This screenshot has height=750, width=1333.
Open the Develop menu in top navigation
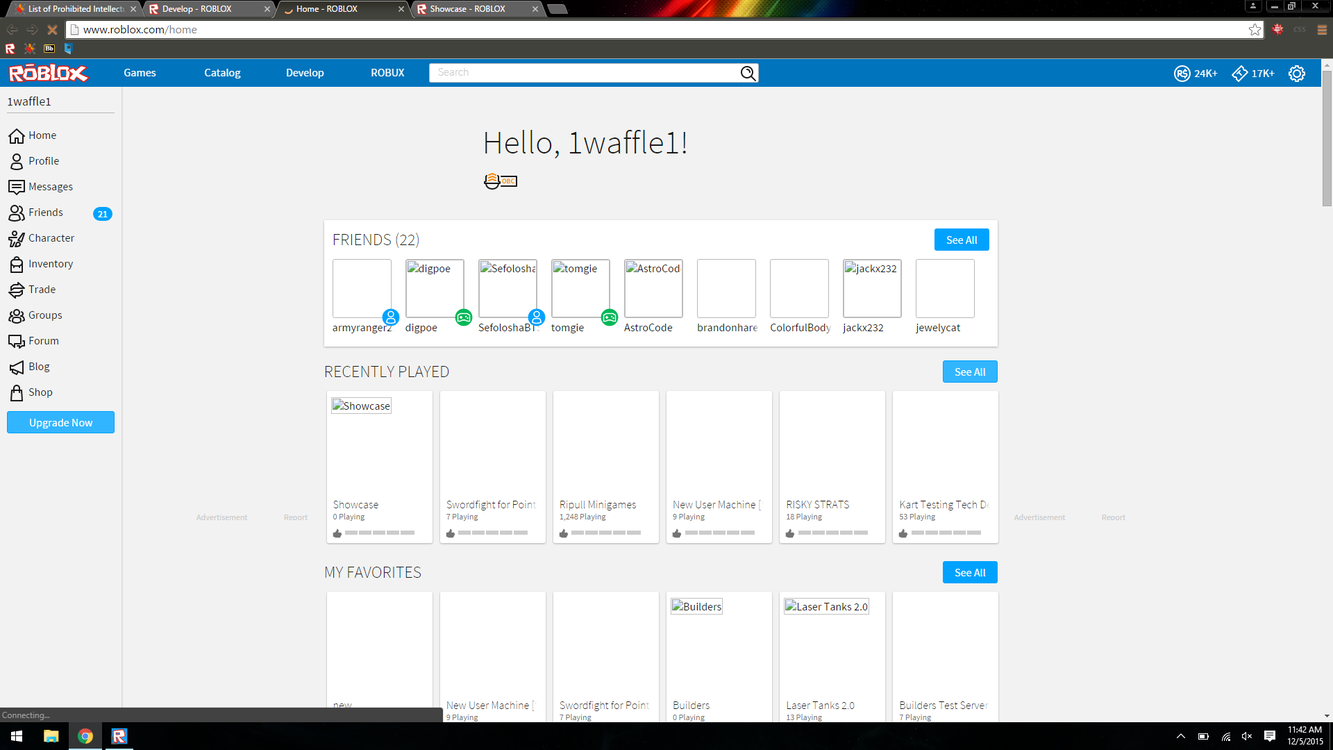304,72
